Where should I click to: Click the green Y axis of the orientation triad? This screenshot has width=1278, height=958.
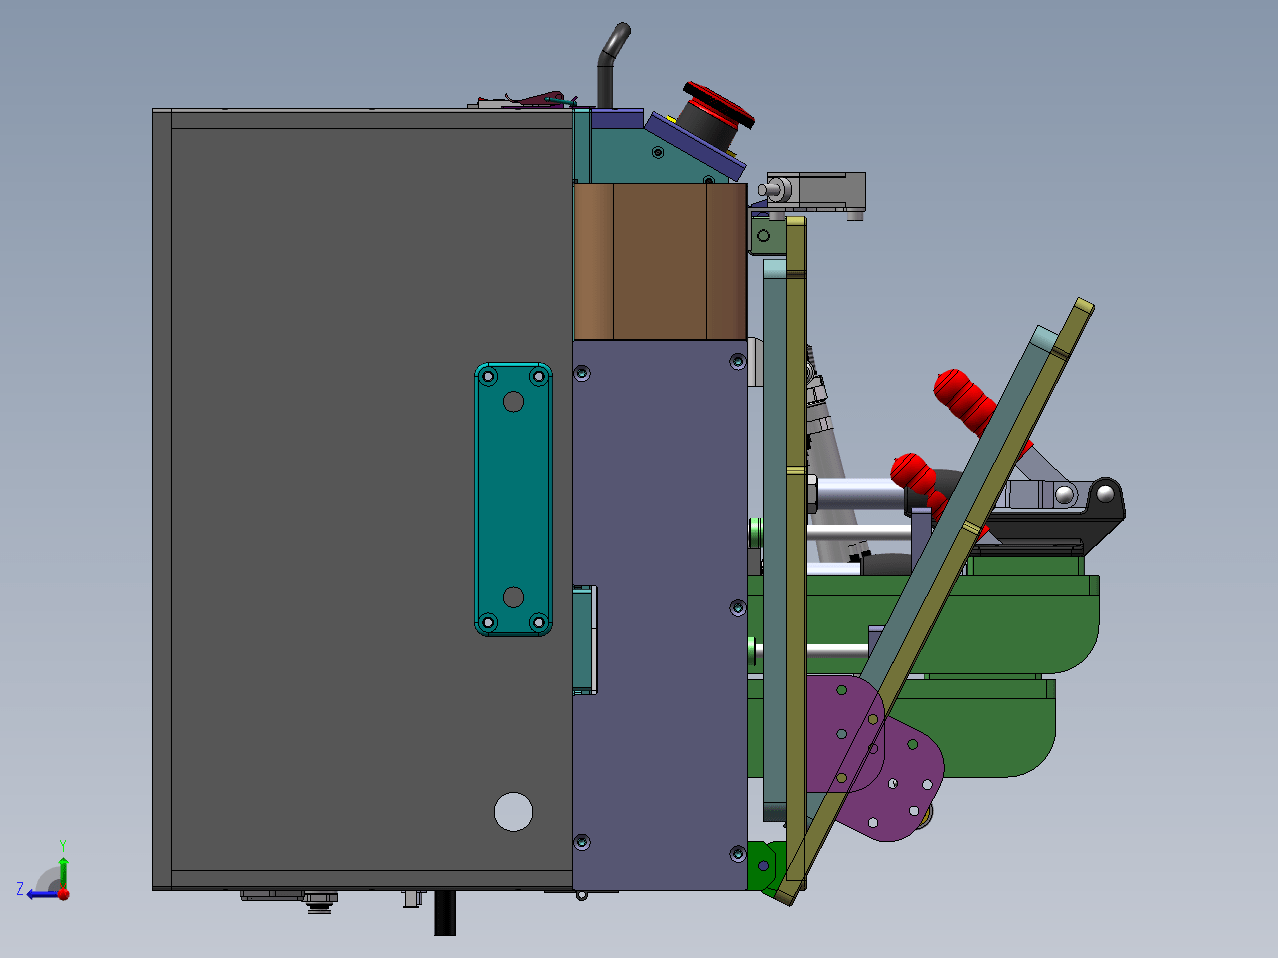click(x=63, y=871)
